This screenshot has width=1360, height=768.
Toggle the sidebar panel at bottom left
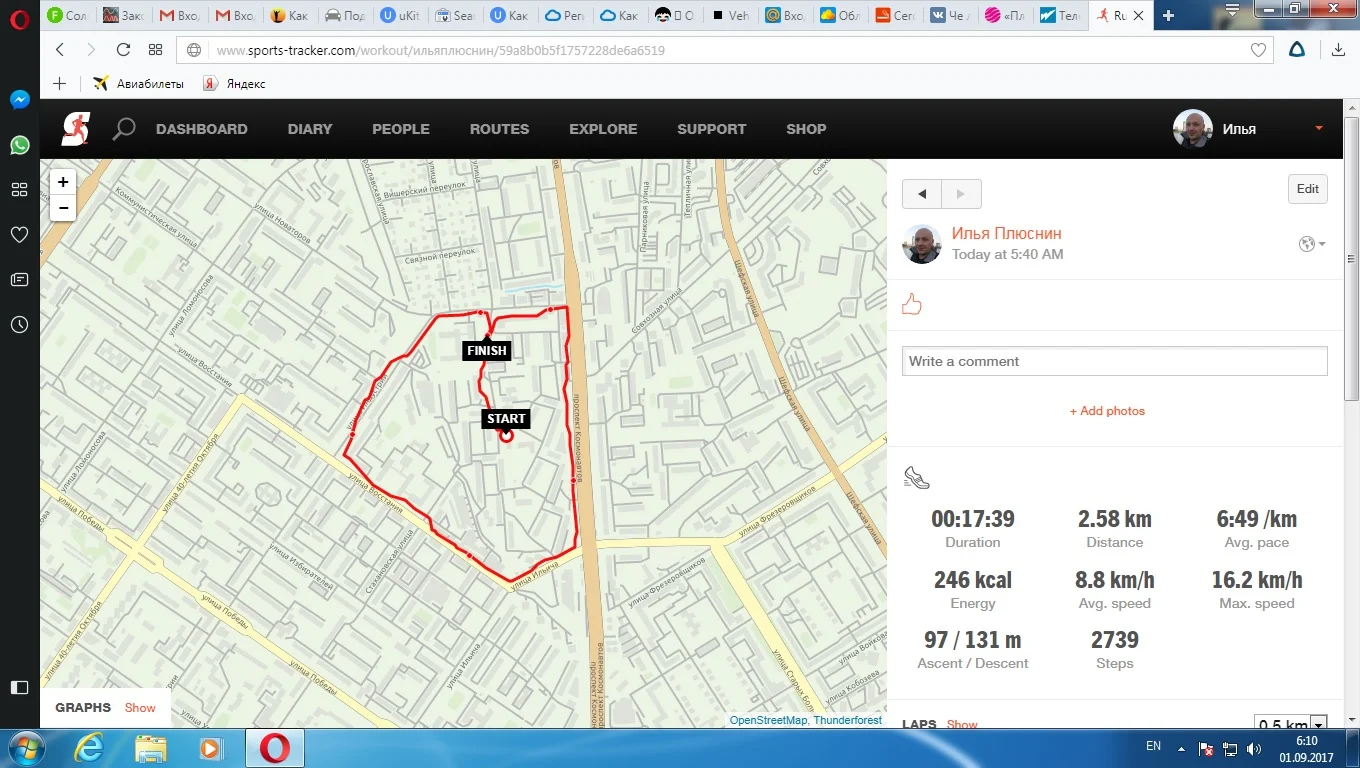(19, 687)
